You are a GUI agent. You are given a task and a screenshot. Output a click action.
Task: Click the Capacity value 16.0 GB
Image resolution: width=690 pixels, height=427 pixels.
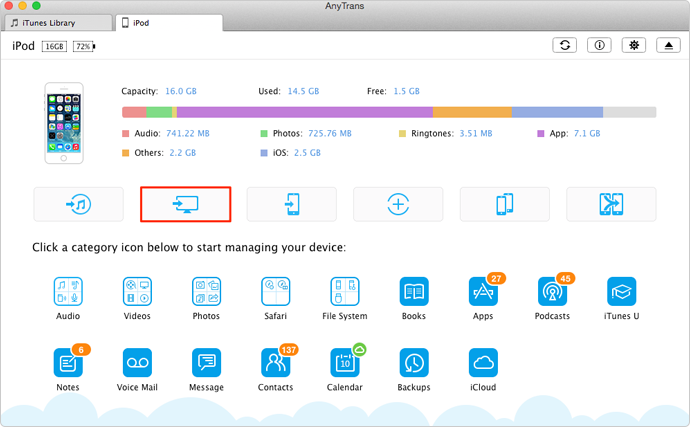tap(181, 91)
